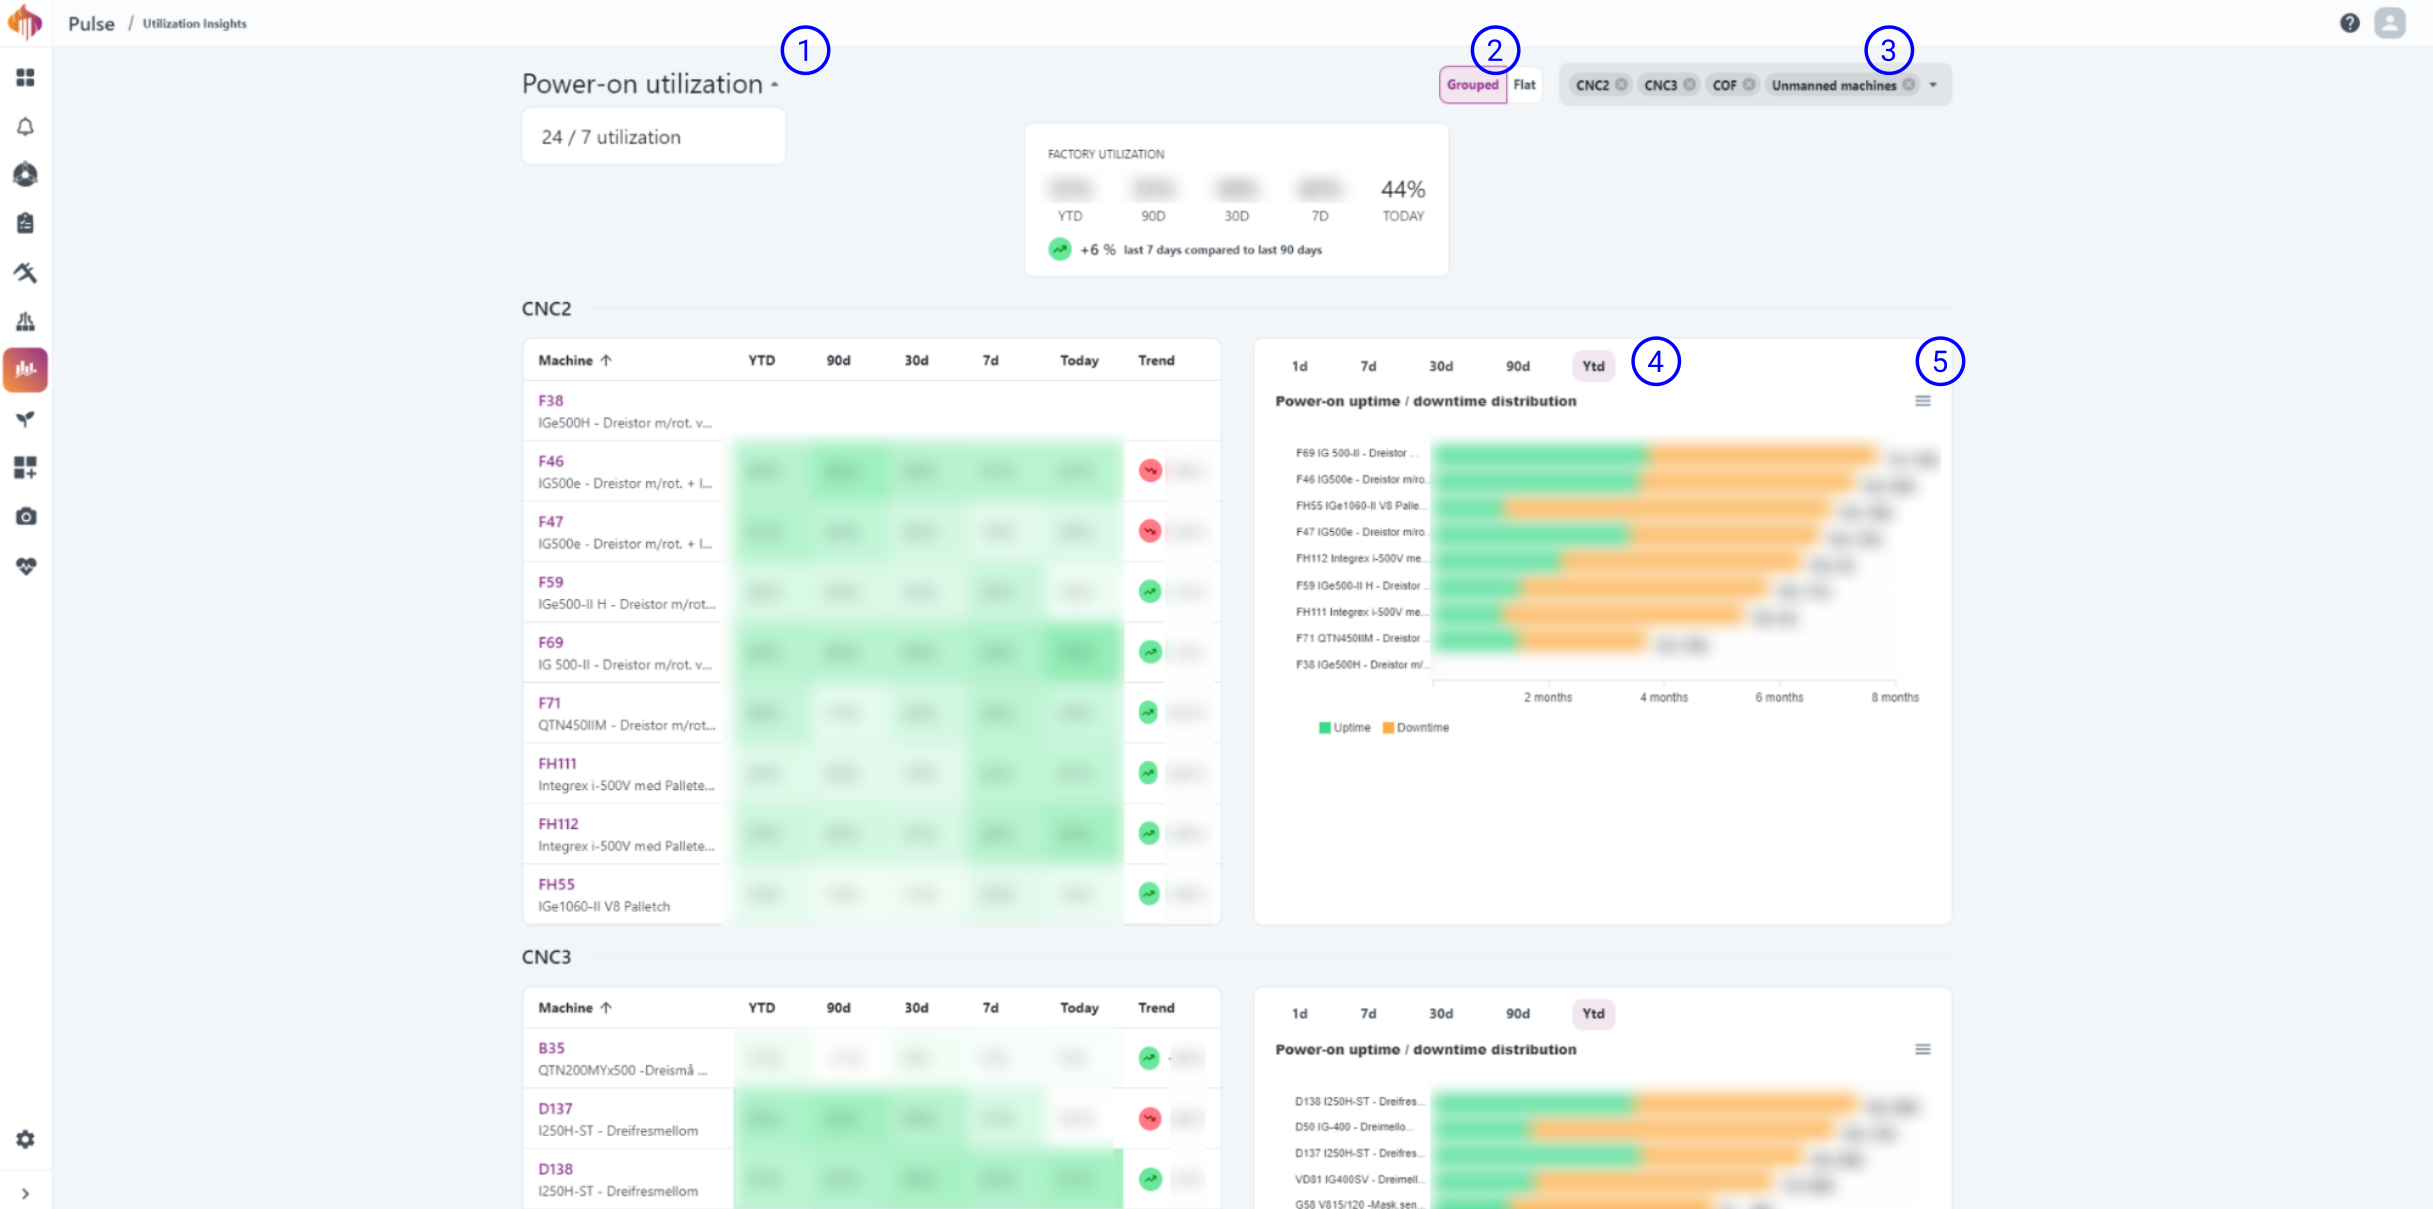Select 30d range on CNC3 chart
Viewport: 2433px width, 1209px height.
point(1441,1014)
